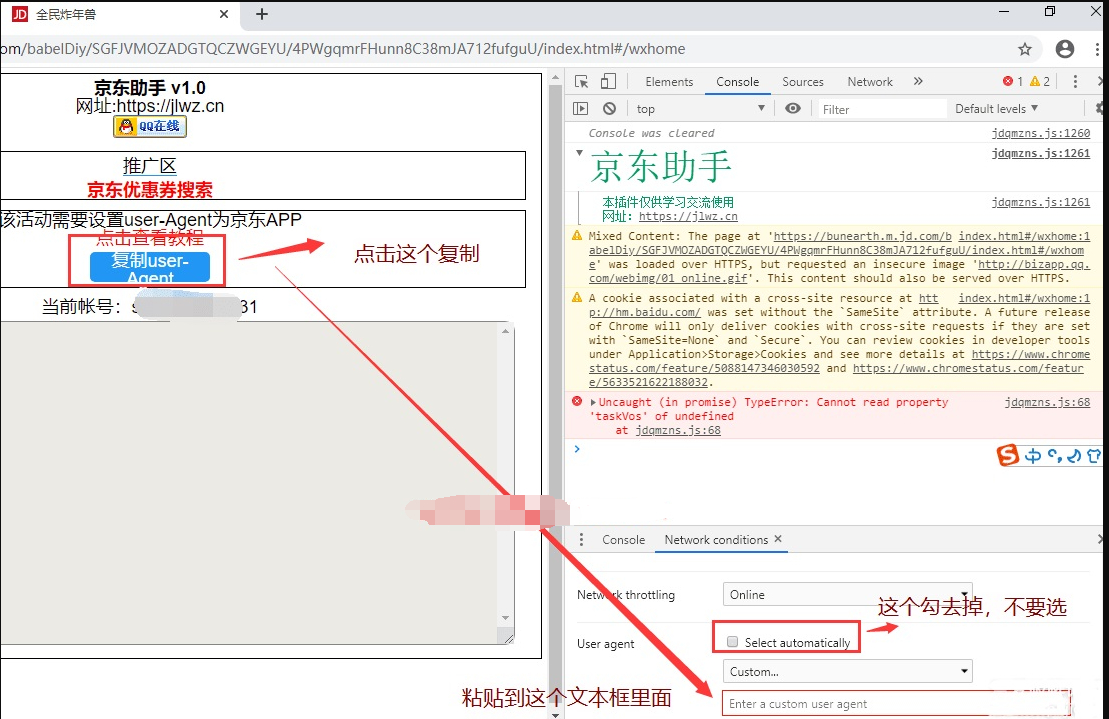
Task: Open the drawer three-dot menu beside Console
Action: (x=581, y=539)
